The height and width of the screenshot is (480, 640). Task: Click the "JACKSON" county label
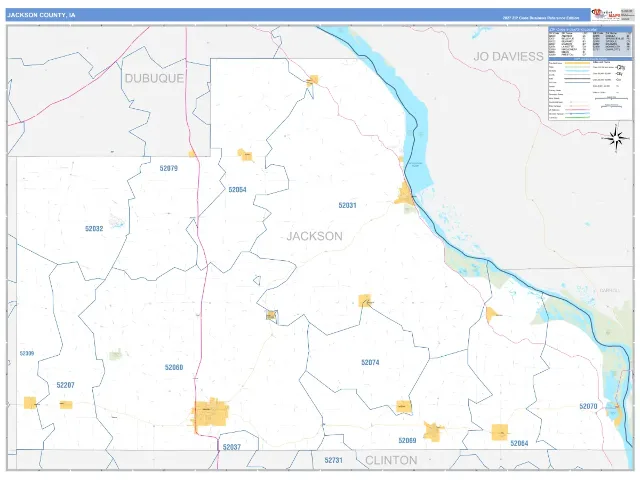[314, 236]
